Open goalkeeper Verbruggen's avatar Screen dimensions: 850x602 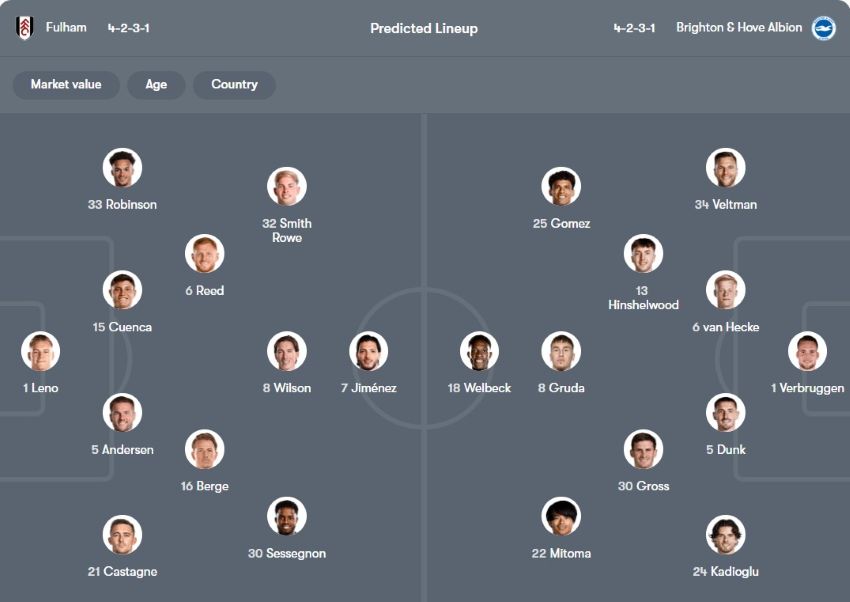pyautogui.click(x=807, y=352)
